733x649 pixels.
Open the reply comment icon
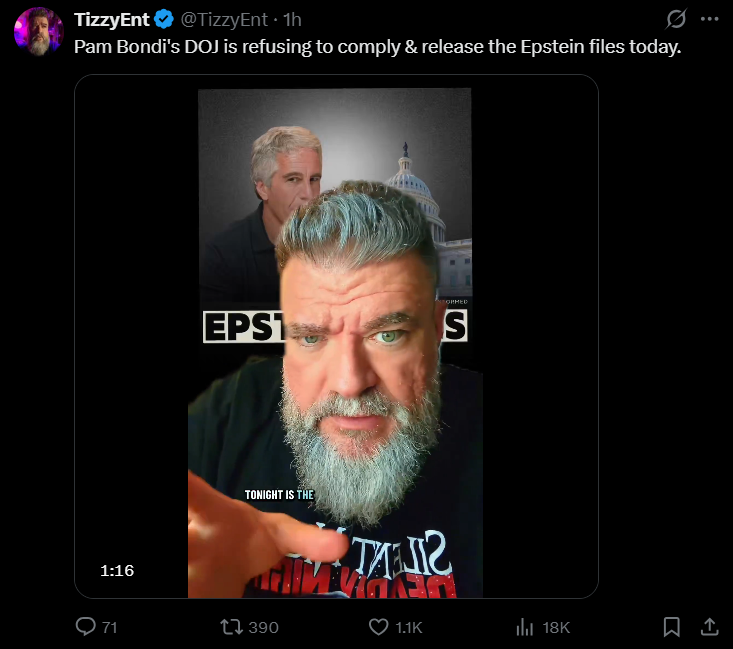click(x=86, y=627)
